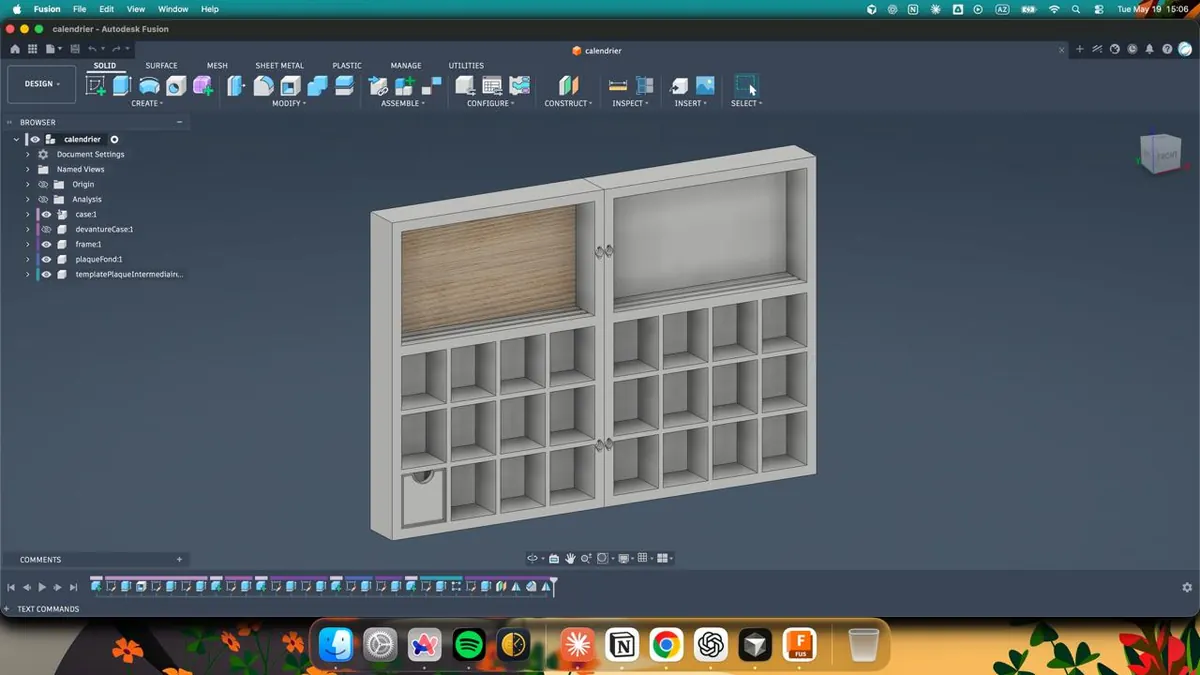Viewport: 1200px width, 675px height.
Task: Show the Analysis folder
Action: [x=43, y=199]
